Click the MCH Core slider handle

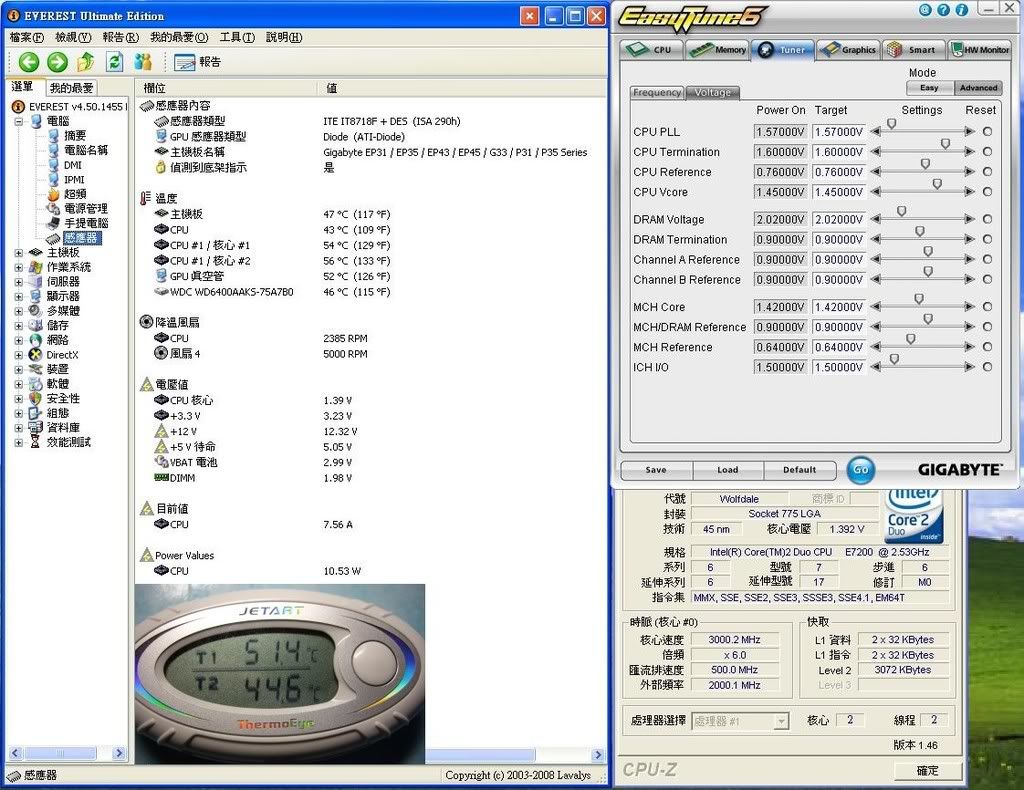919,299
